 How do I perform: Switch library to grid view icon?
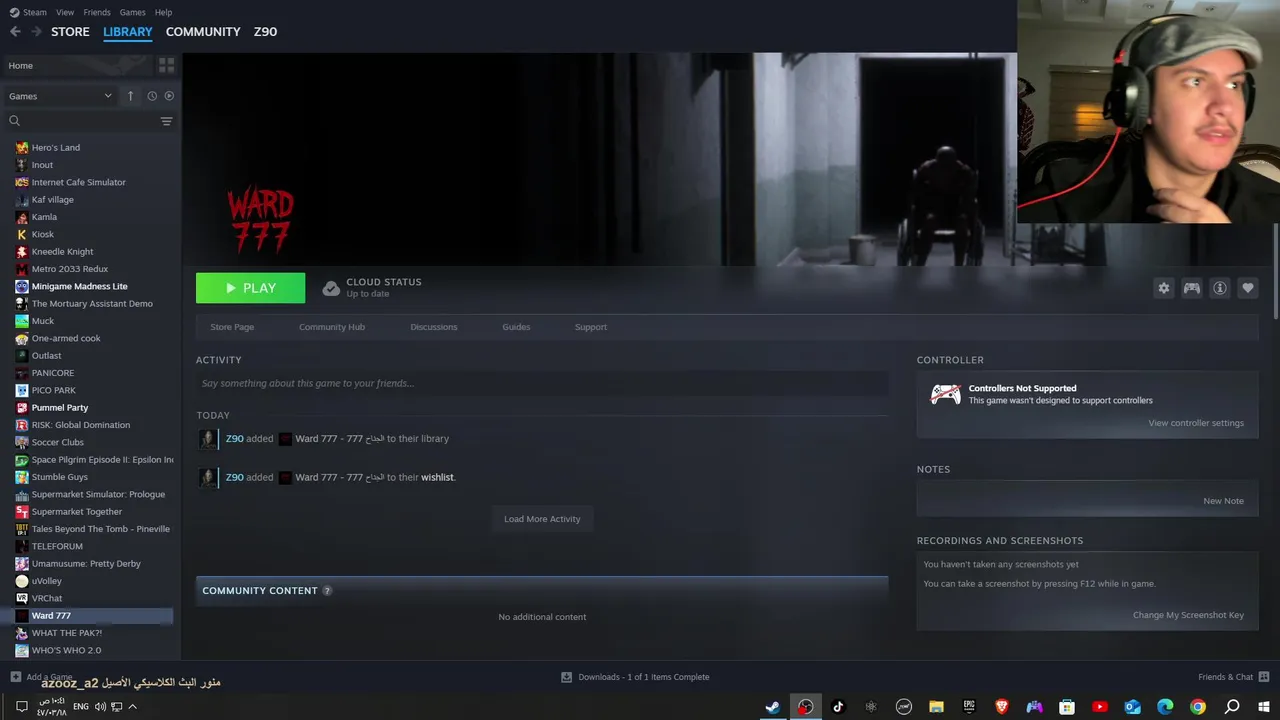166,65
